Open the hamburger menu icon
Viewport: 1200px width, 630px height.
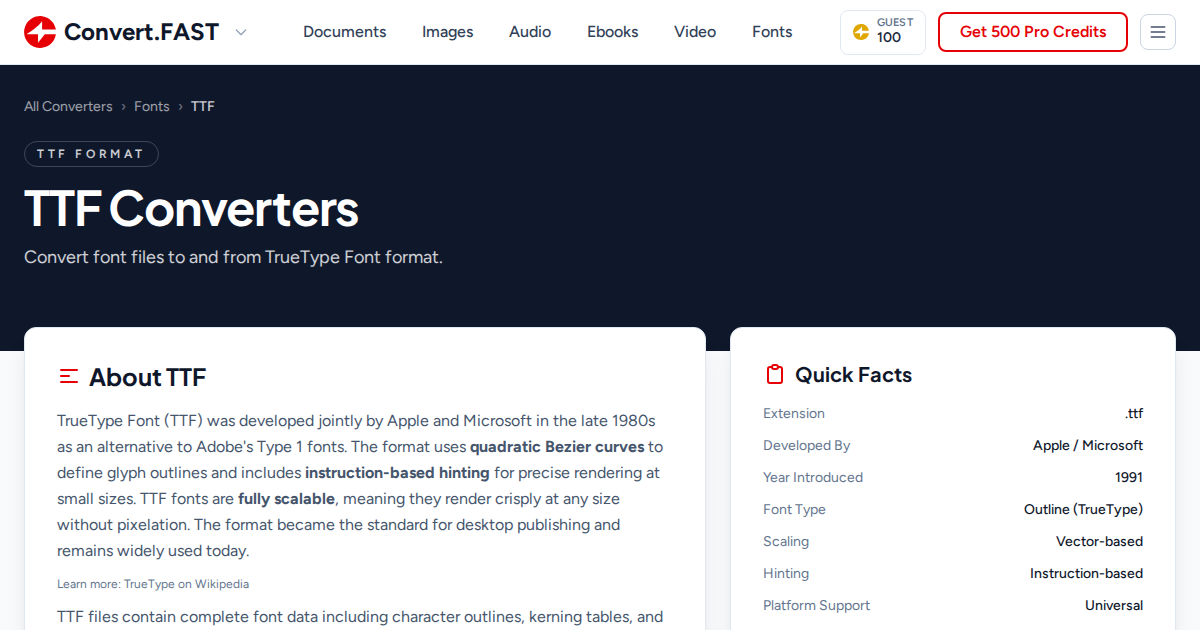pyautogui.click(x=1158, y=32)
